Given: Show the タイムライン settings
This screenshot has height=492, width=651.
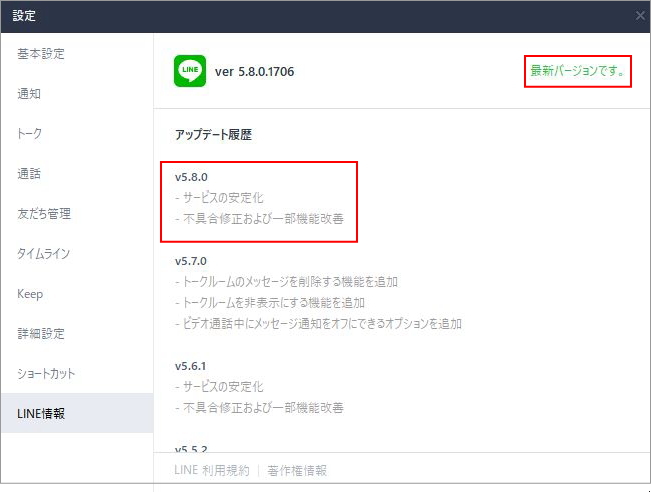Looking at the screenshot, I should tap(44, 254).
